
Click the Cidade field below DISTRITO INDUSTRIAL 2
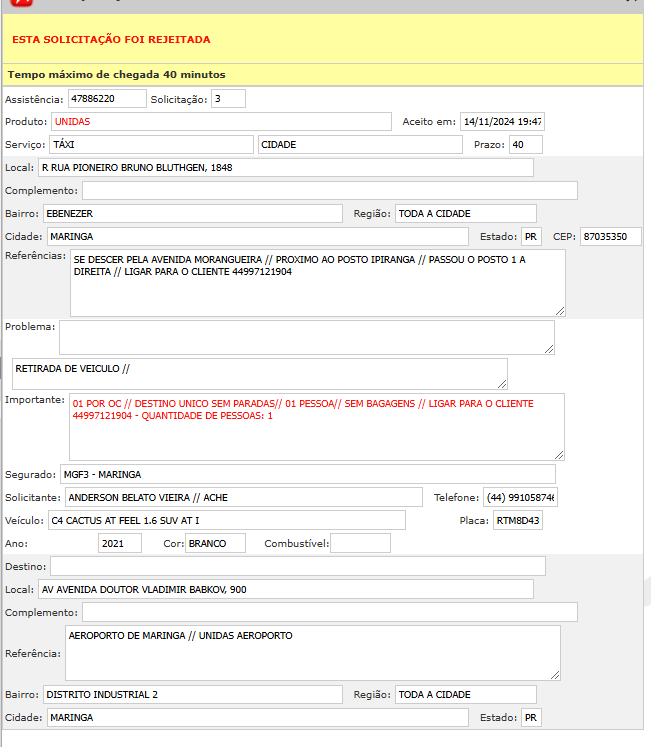[258, 718]
